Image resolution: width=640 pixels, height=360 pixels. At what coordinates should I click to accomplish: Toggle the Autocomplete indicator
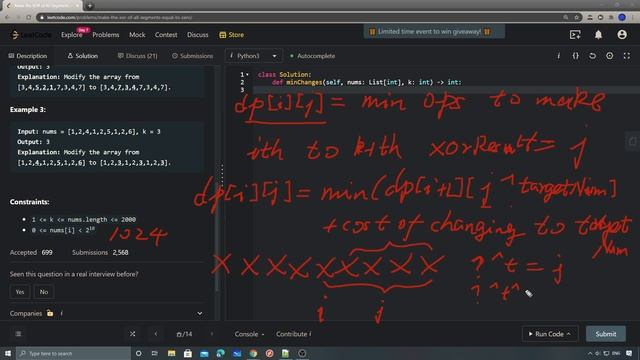click(312, 56)
